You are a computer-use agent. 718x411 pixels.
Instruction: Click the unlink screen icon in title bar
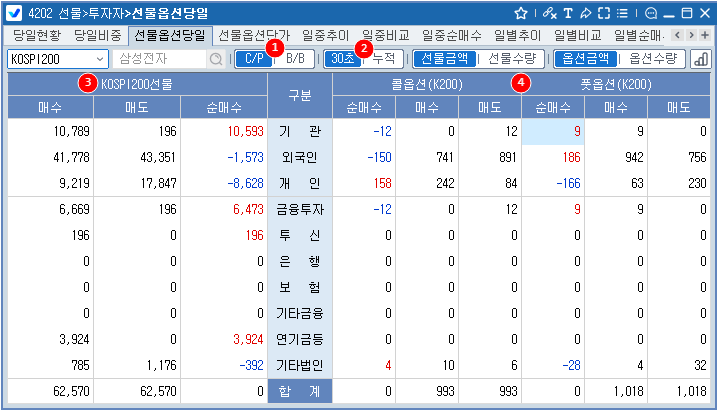pos(548,14)
